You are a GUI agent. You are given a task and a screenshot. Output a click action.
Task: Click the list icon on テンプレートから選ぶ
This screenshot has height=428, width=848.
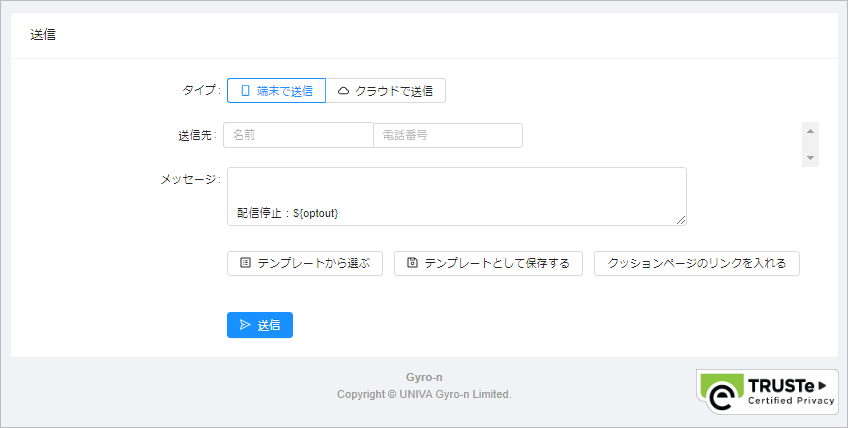(246, 263)
